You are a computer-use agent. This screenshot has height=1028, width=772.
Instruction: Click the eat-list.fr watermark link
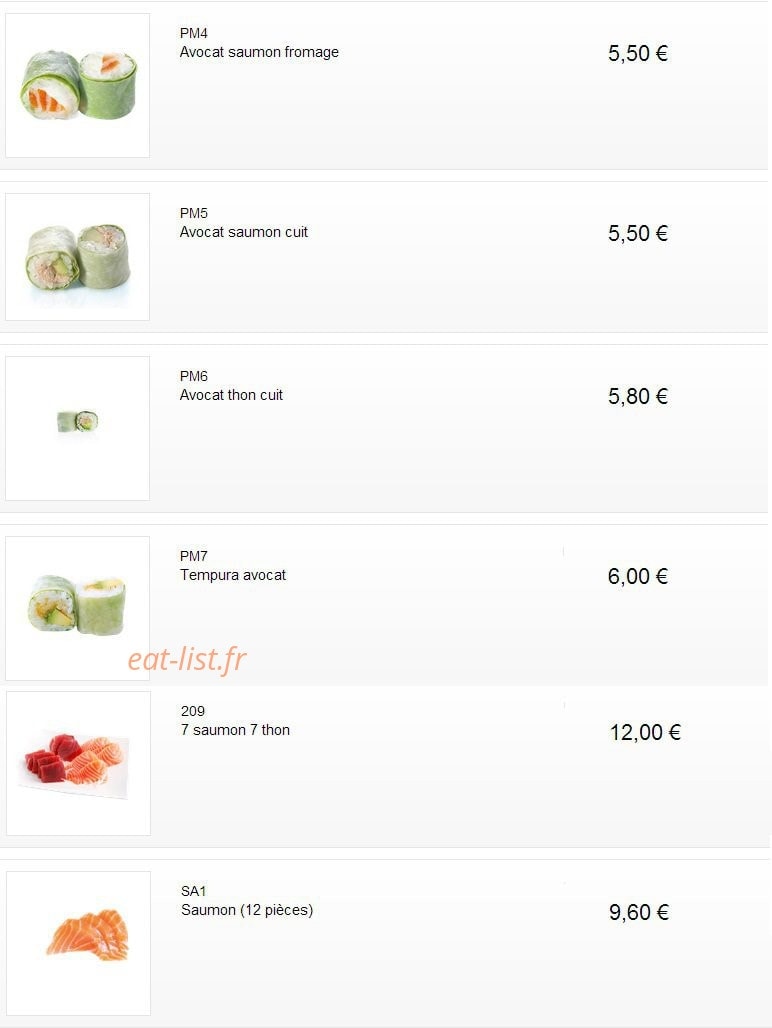click(x=187, y=660)
